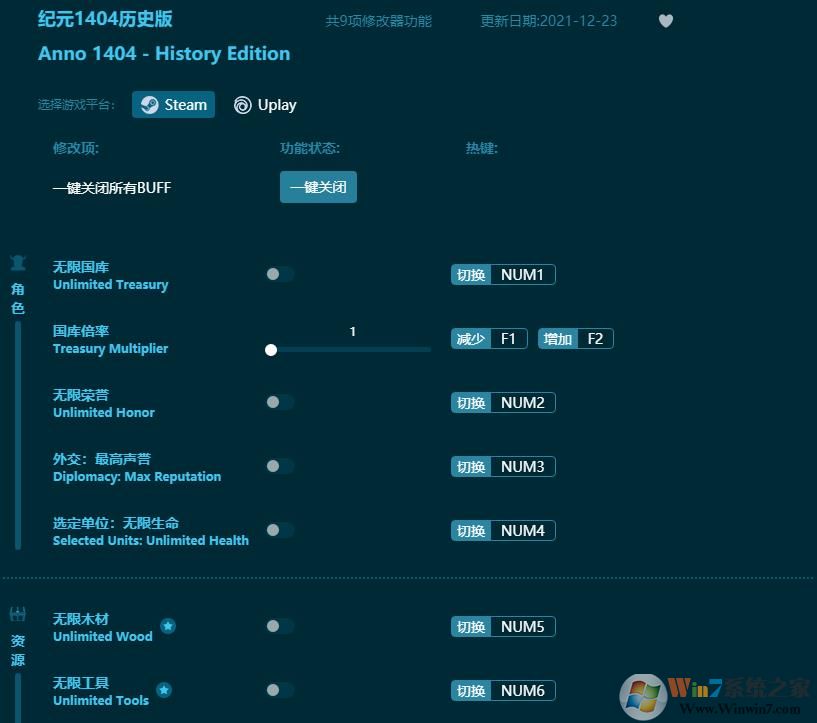The height and width of the screenshot is (723, 817).
Task: Enable the Unlimited Treasury toggle
Action: tap(280, 274)
